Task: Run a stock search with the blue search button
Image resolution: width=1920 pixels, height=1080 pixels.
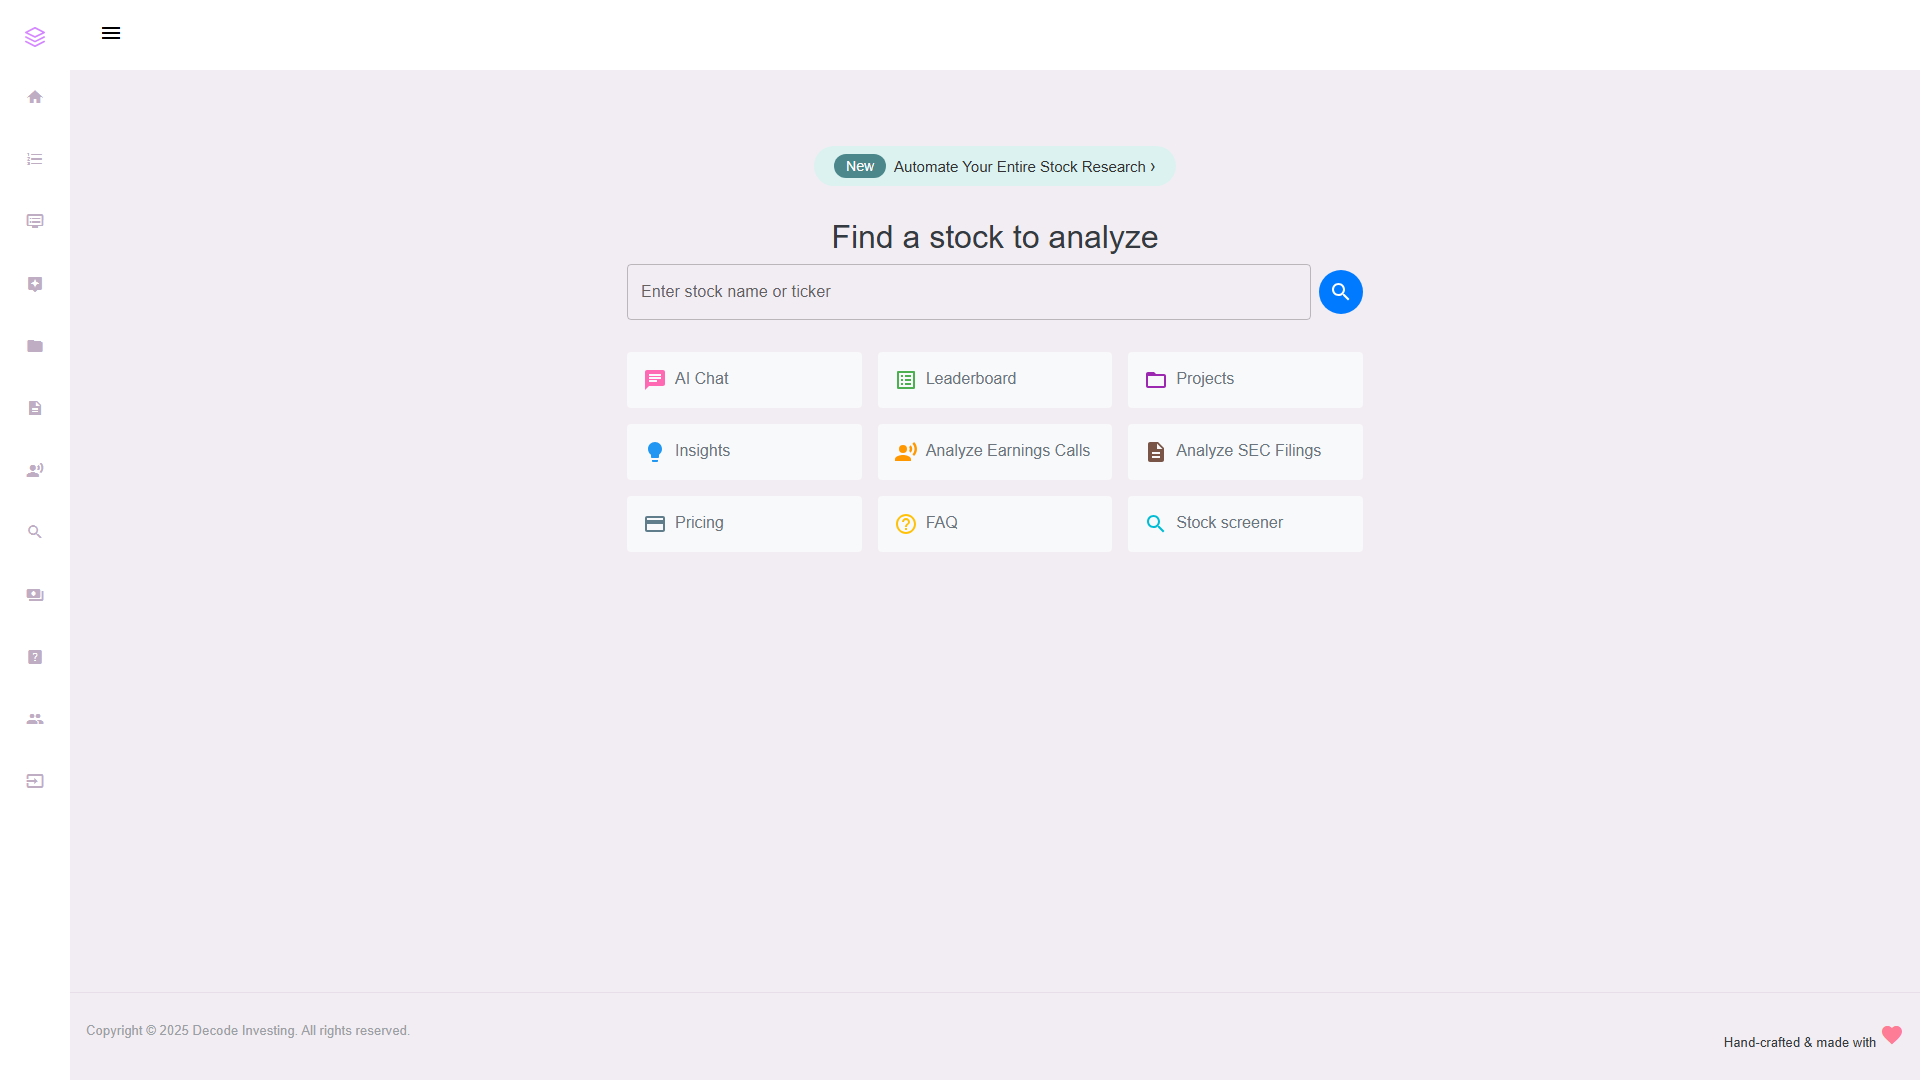Action: pyautogui.click(x=1340, y=291)
